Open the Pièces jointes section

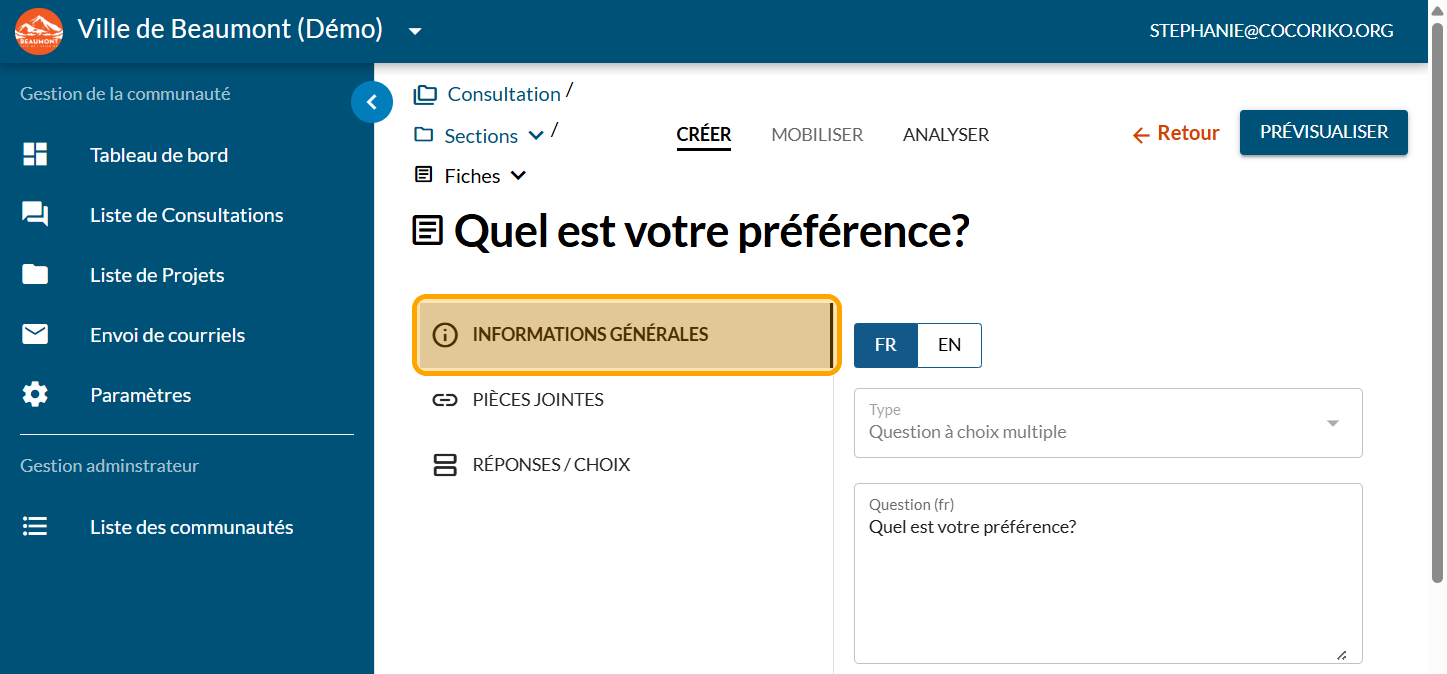click(538, 400)
